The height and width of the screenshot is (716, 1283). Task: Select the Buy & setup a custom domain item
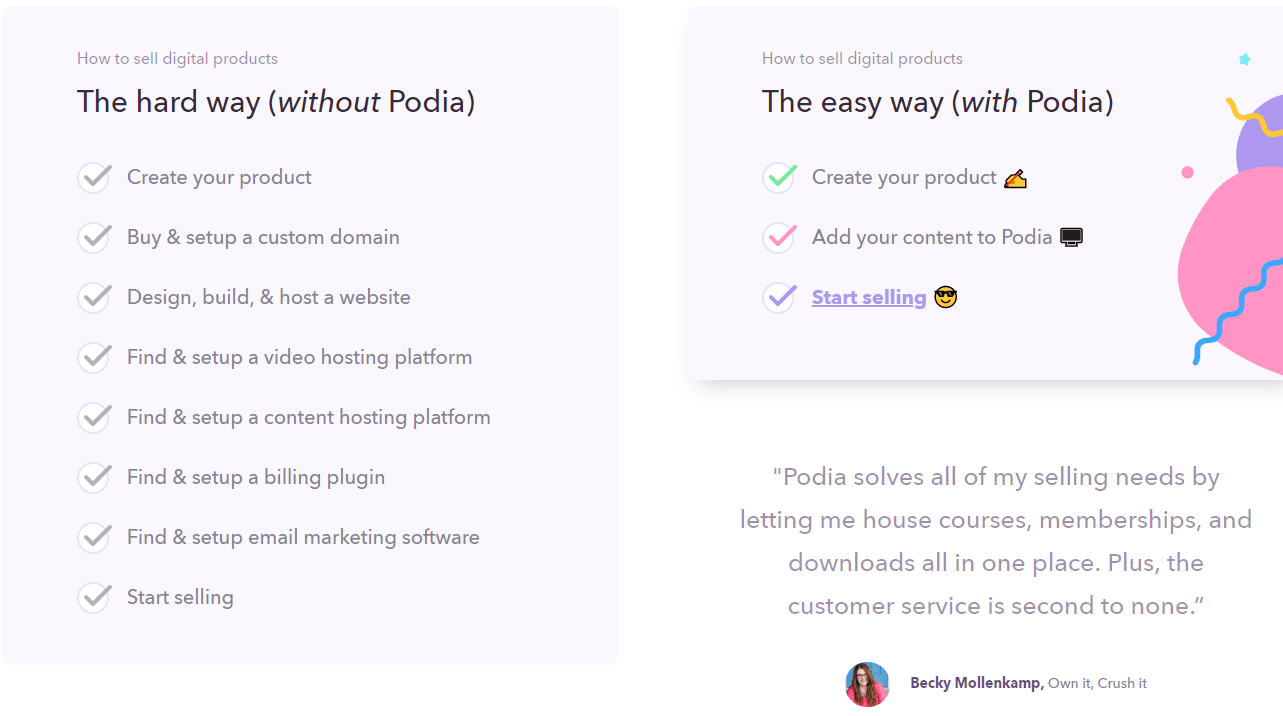point(263,237)
